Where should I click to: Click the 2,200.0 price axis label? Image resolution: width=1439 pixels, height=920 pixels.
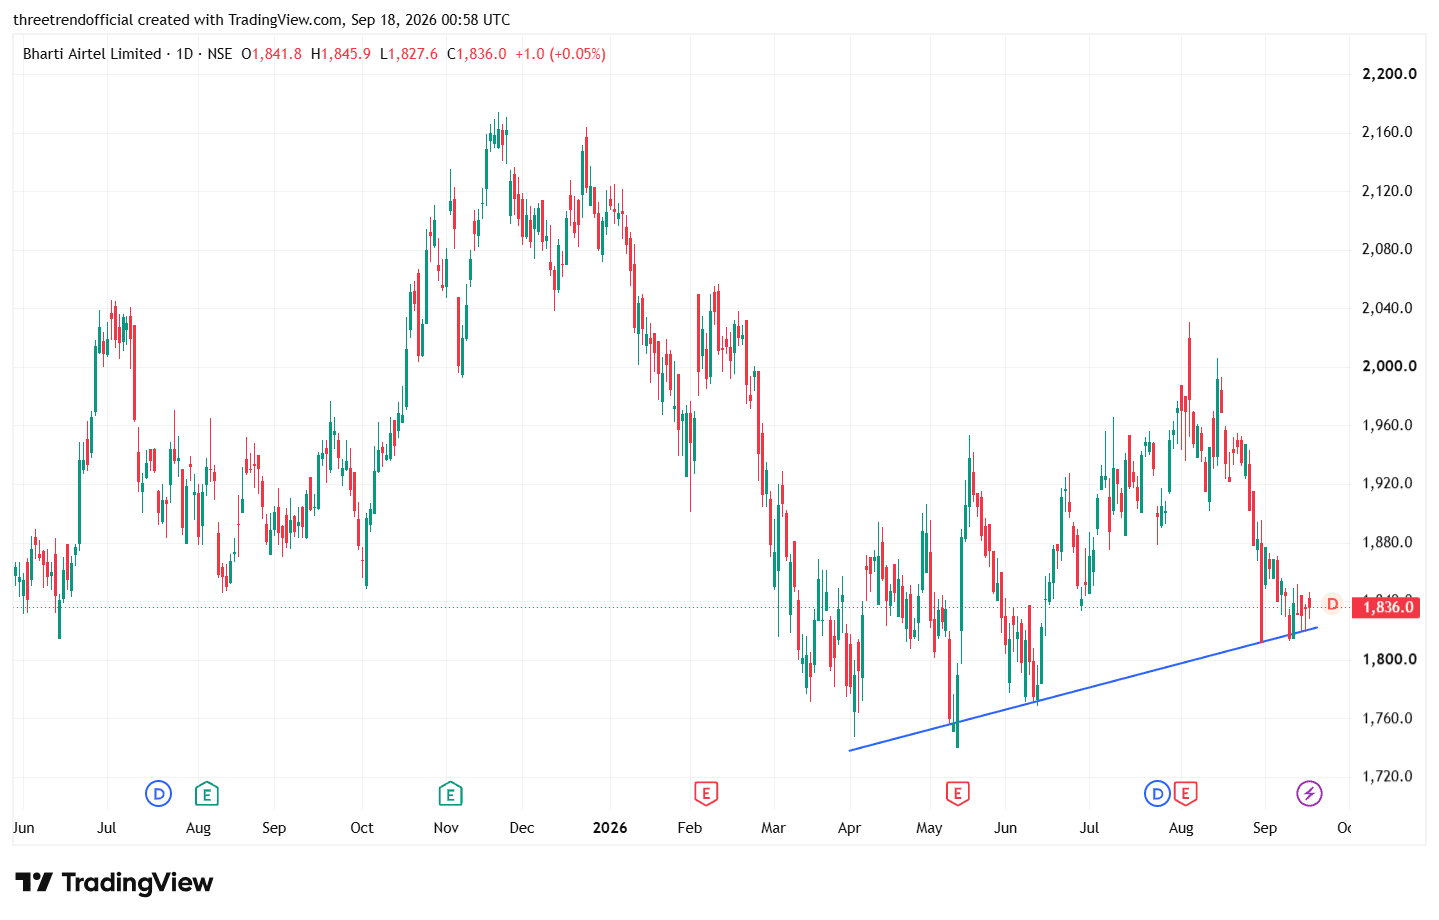click(x=1389, y=74)
